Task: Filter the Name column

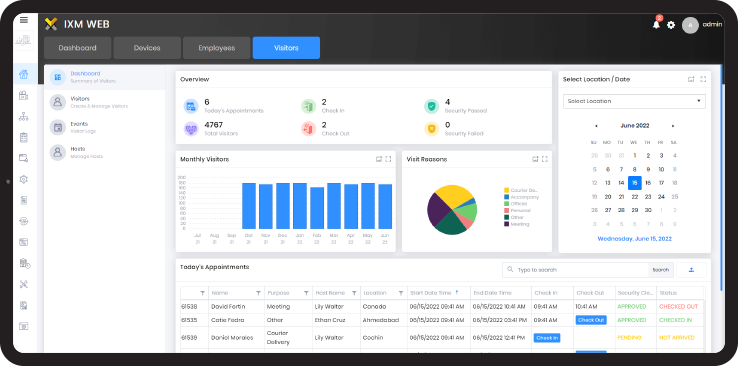Action: (x=258, y=293)
